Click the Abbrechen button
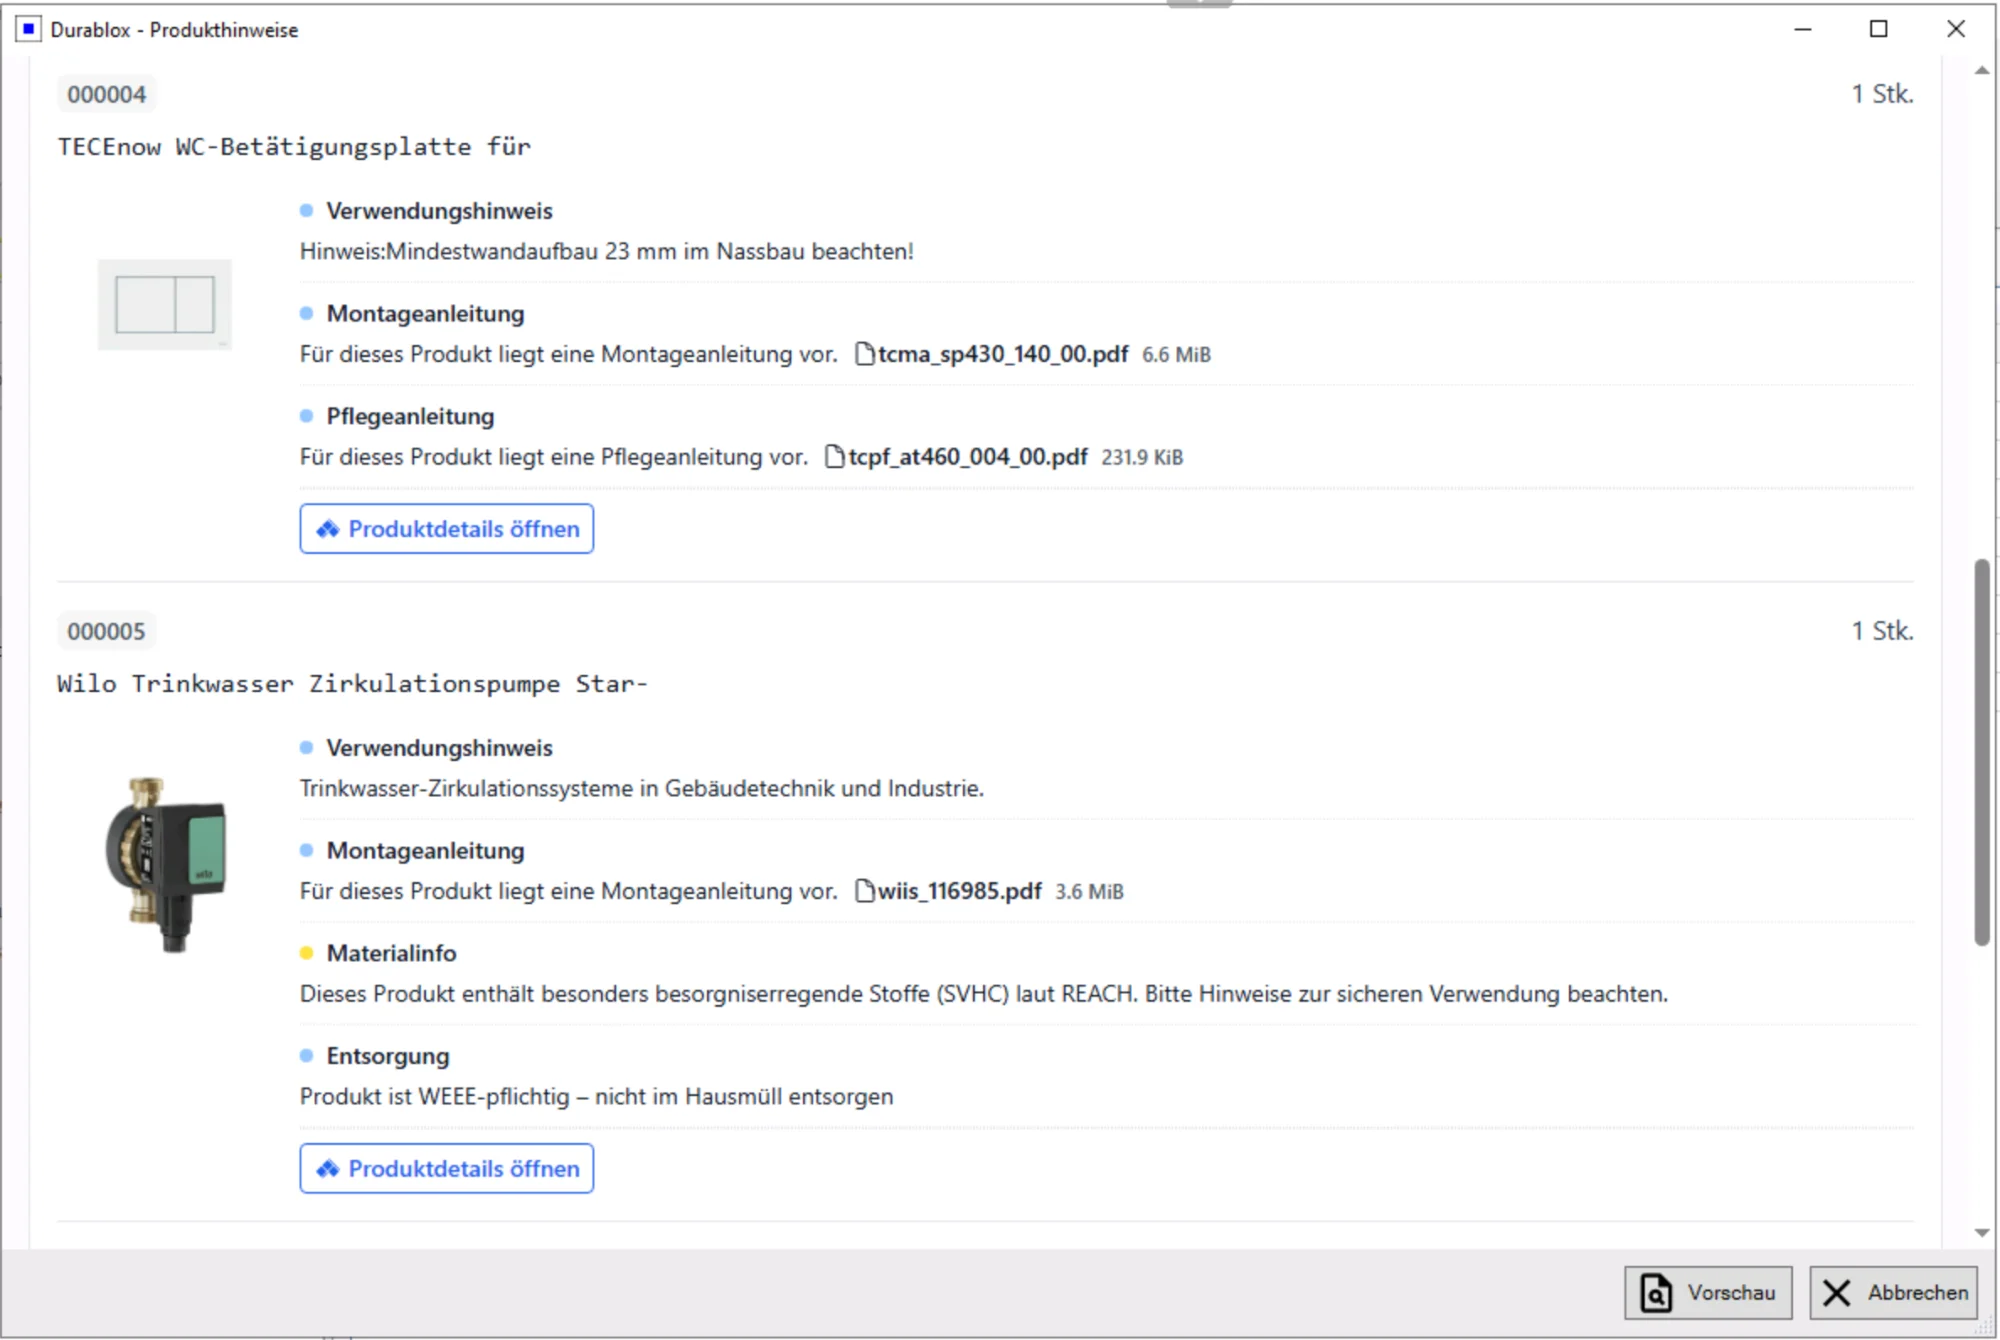This screenshot has height=1340, width=2000. 1893,1292
